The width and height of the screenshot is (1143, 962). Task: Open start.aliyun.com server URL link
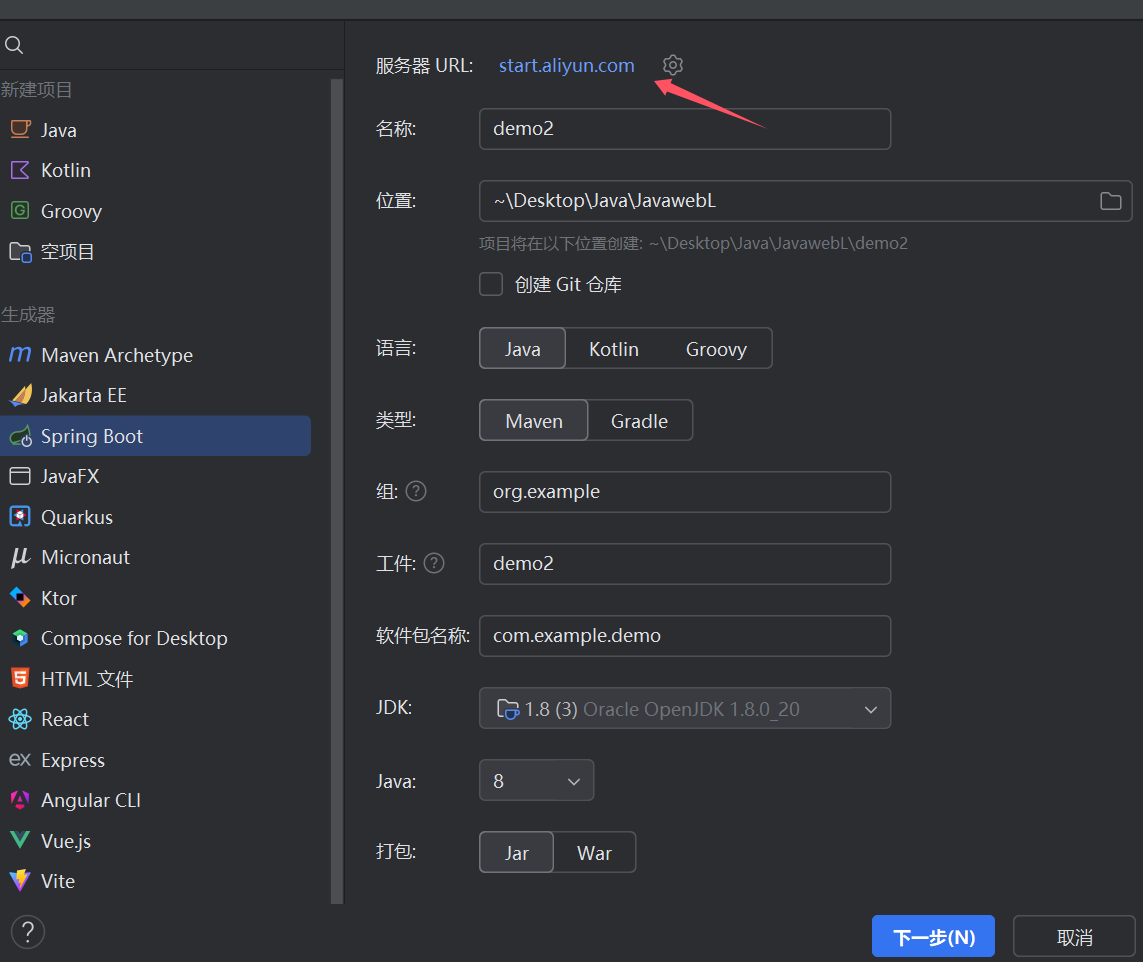pyautogui.click(x=566, y=66)
